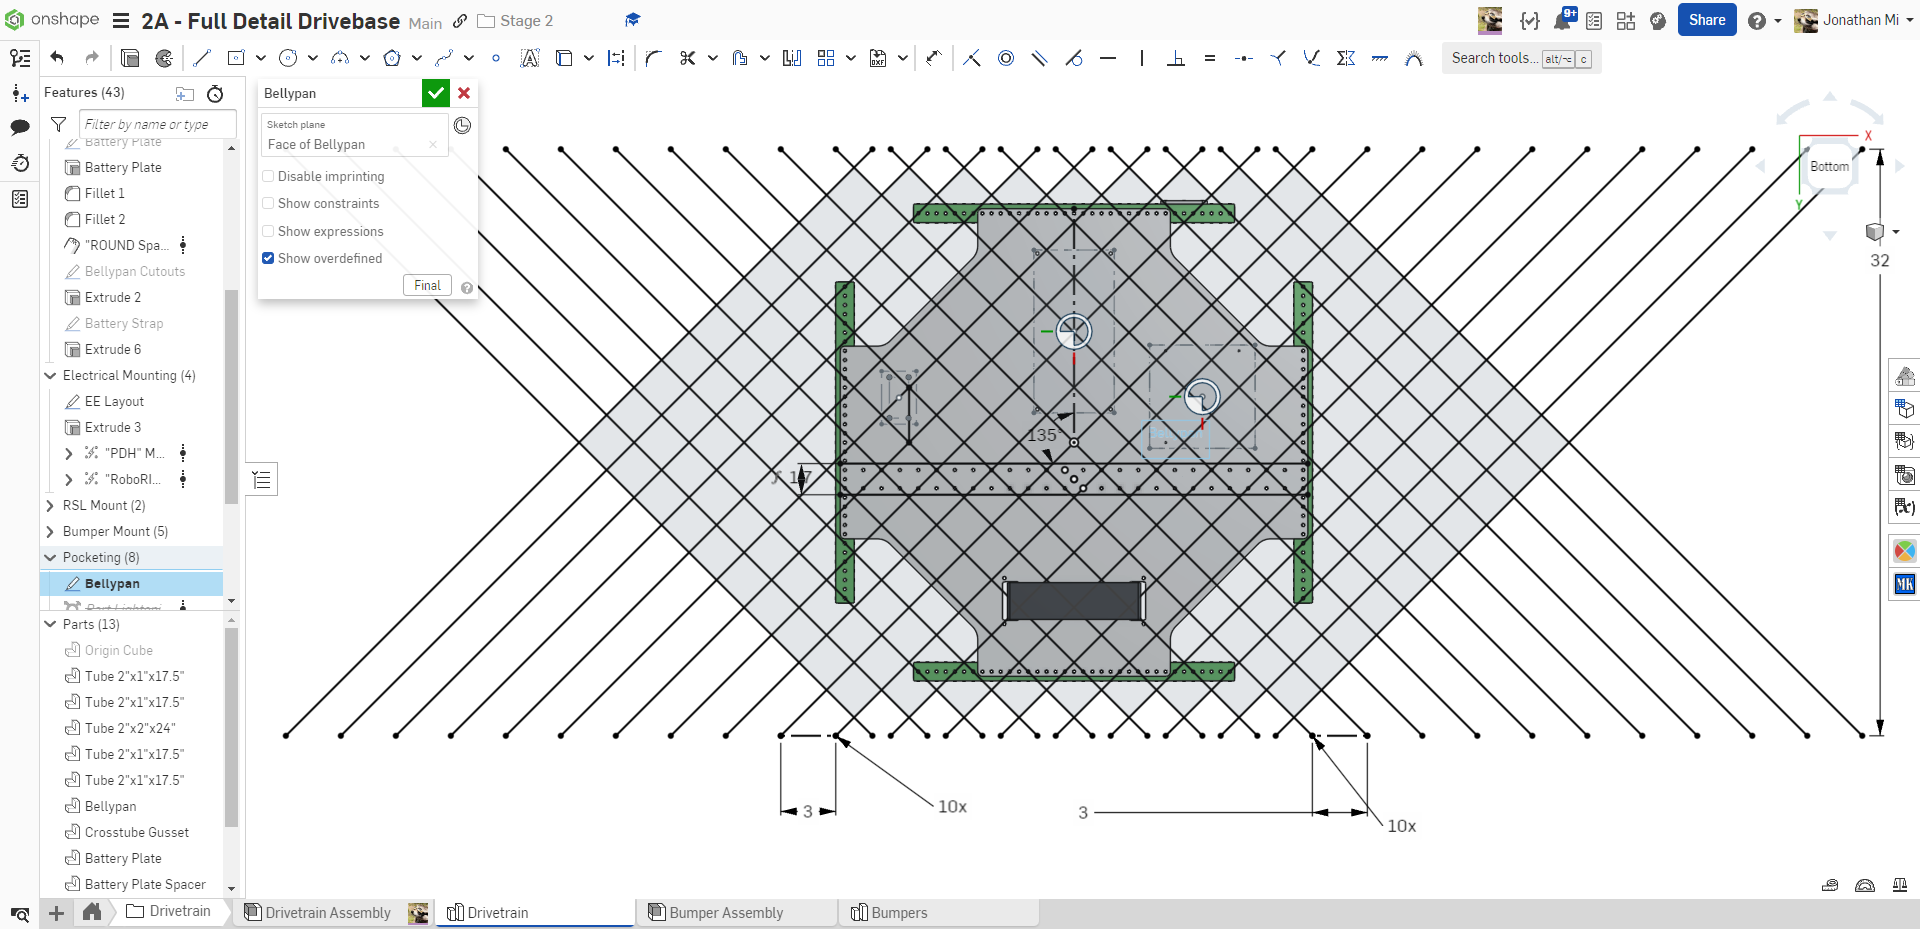Viewport: 1920px width, 929px height.
Task: Select the Sketch fillet tool
Action: point(654,58)
